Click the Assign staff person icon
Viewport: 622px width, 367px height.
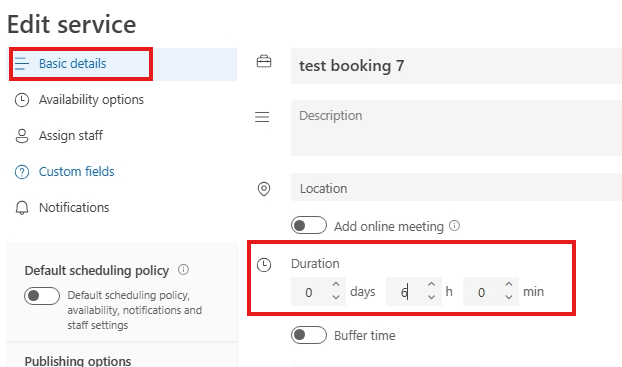(x=22, y=136)
